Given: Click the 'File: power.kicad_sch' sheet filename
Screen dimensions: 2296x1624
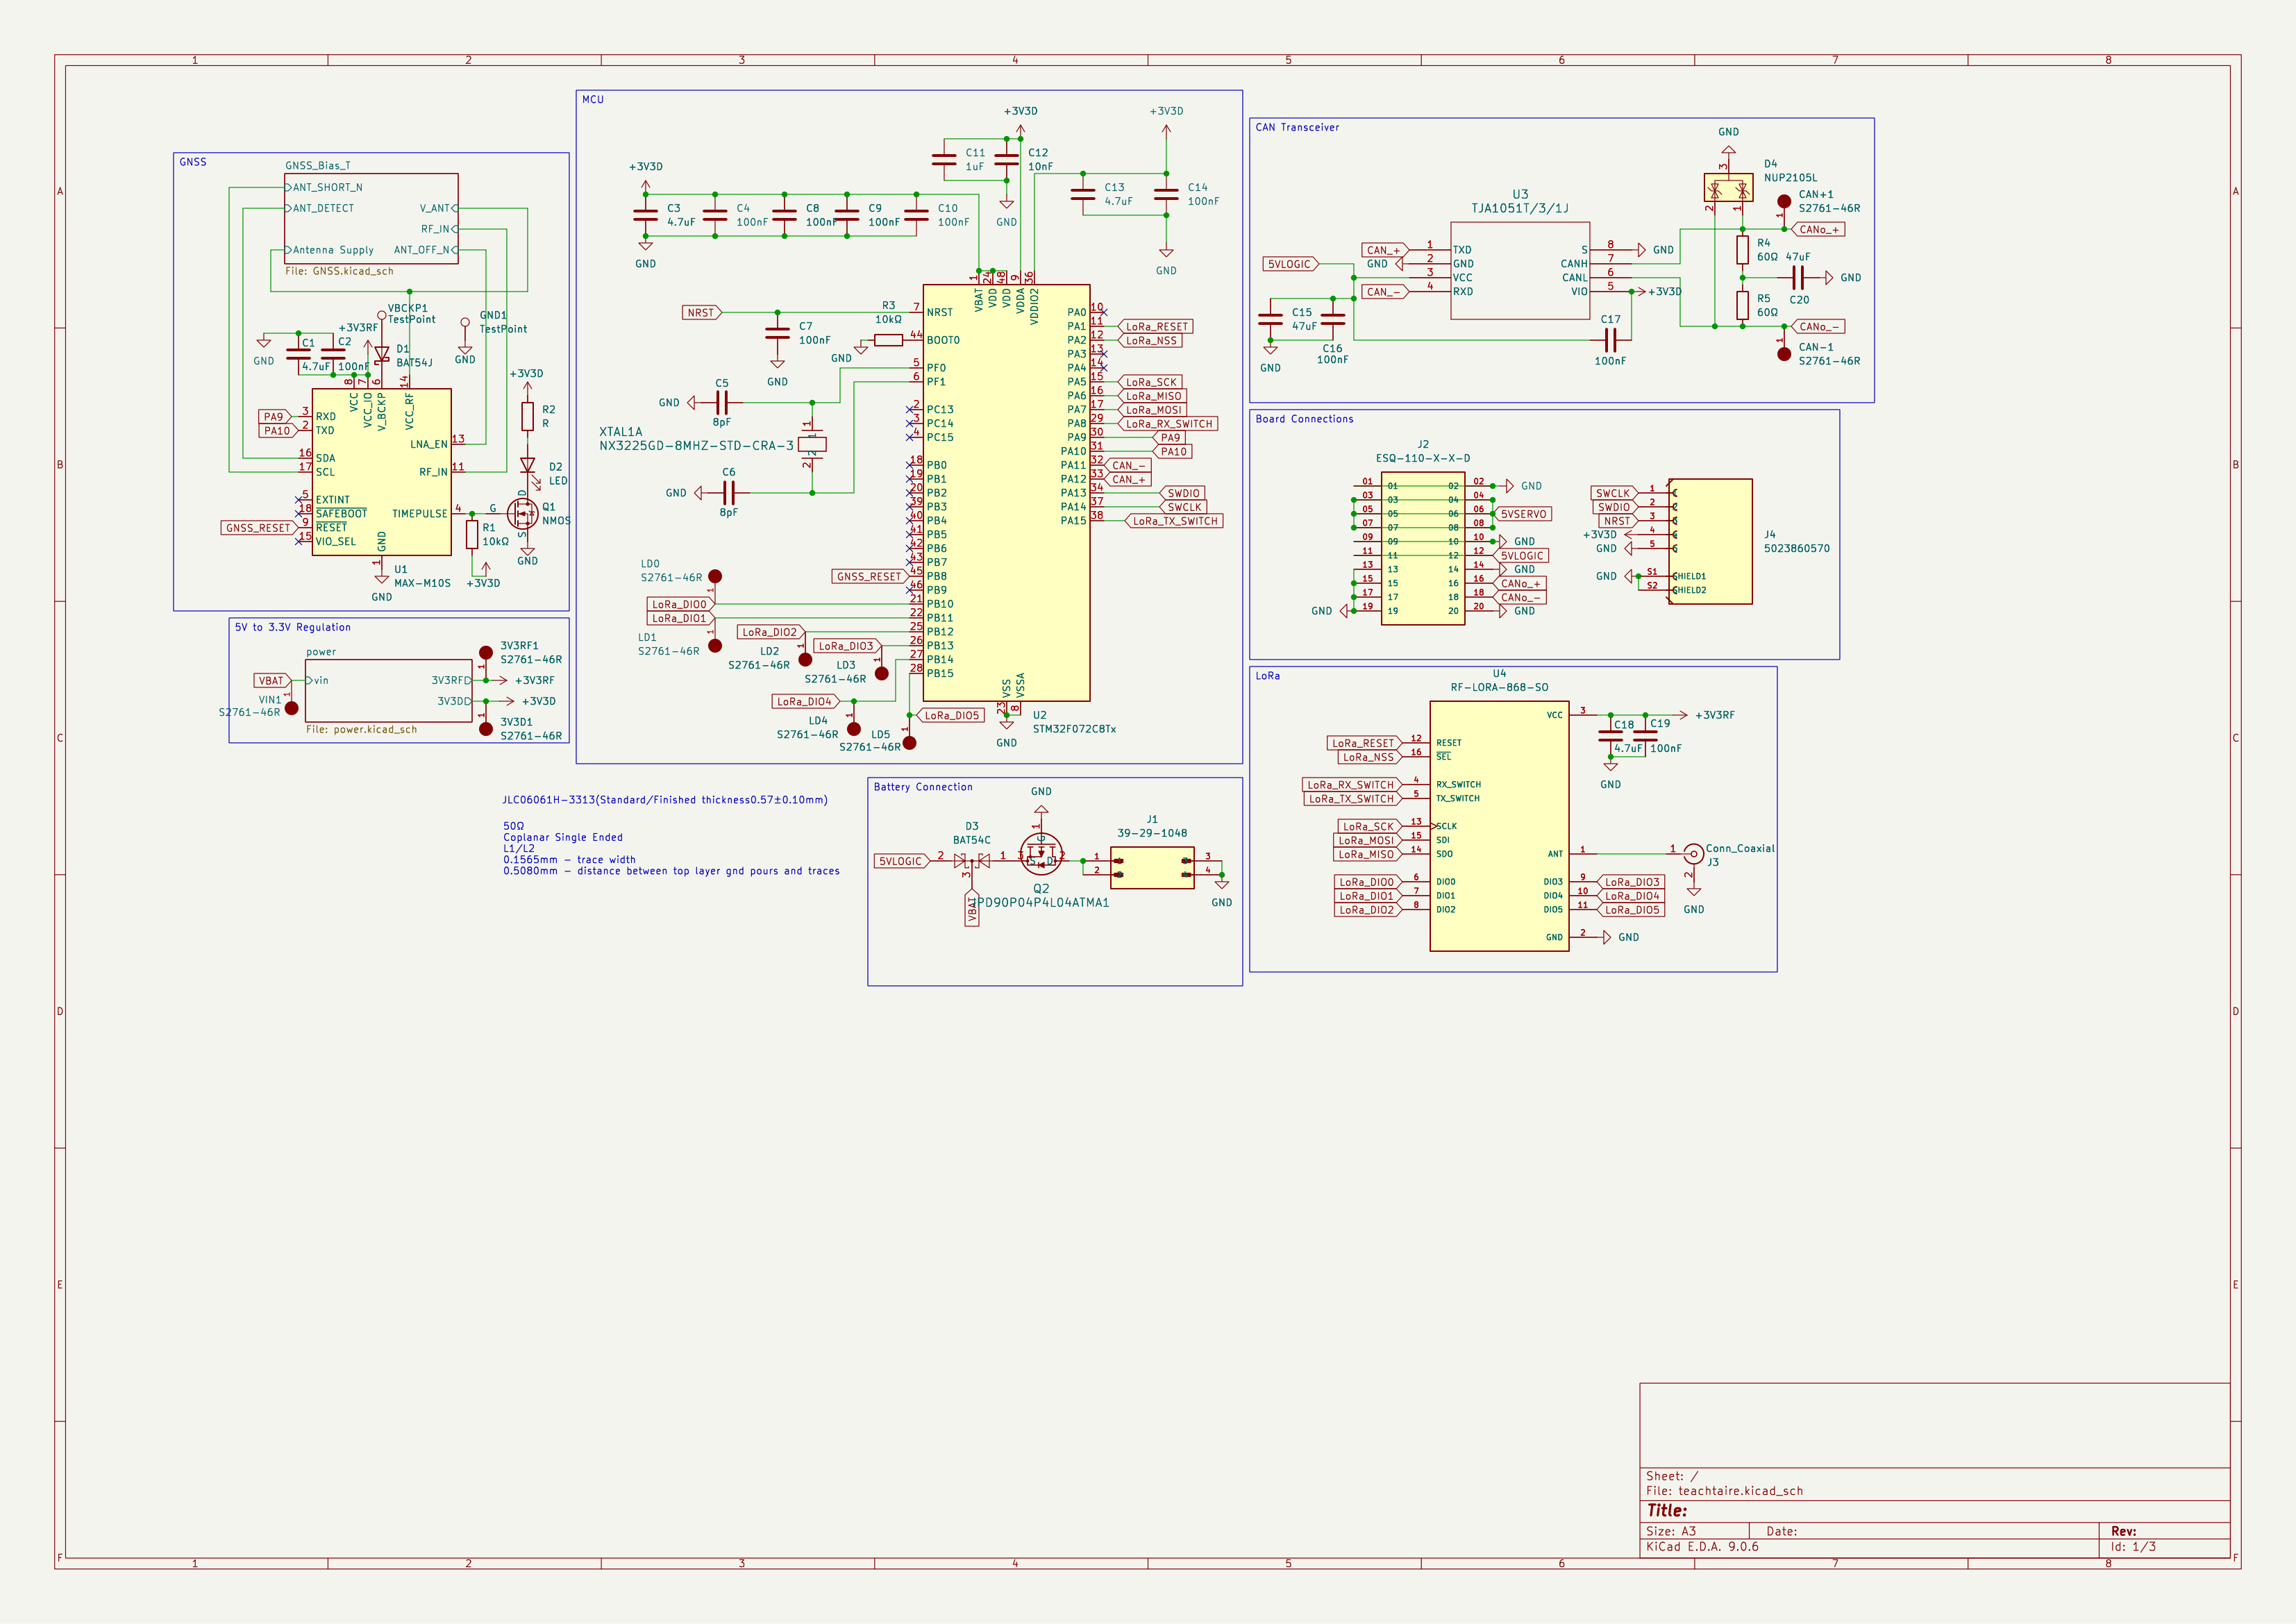Looking at the screenshot, I should 361,729.
